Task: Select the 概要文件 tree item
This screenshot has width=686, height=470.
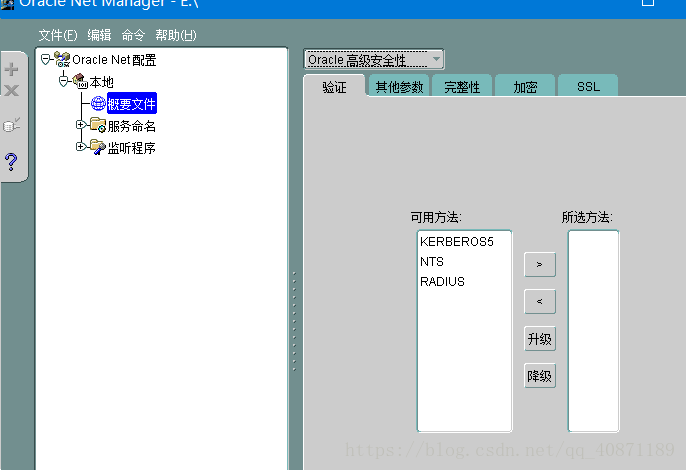Action: (132, 103)
